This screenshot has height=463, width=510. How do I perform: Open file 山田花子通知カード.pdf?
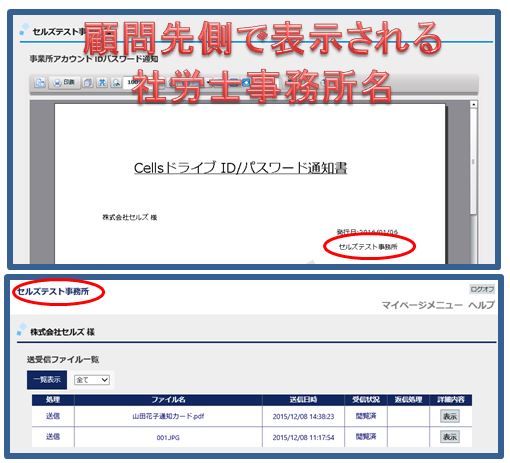tap(168, 416)
